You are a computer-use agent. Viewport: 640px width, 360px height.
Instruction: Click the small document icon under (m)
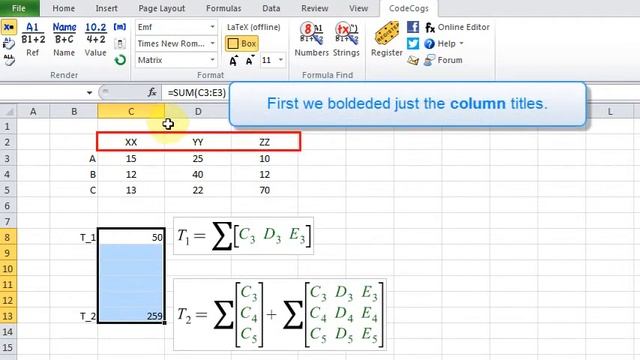pos(120,44)
